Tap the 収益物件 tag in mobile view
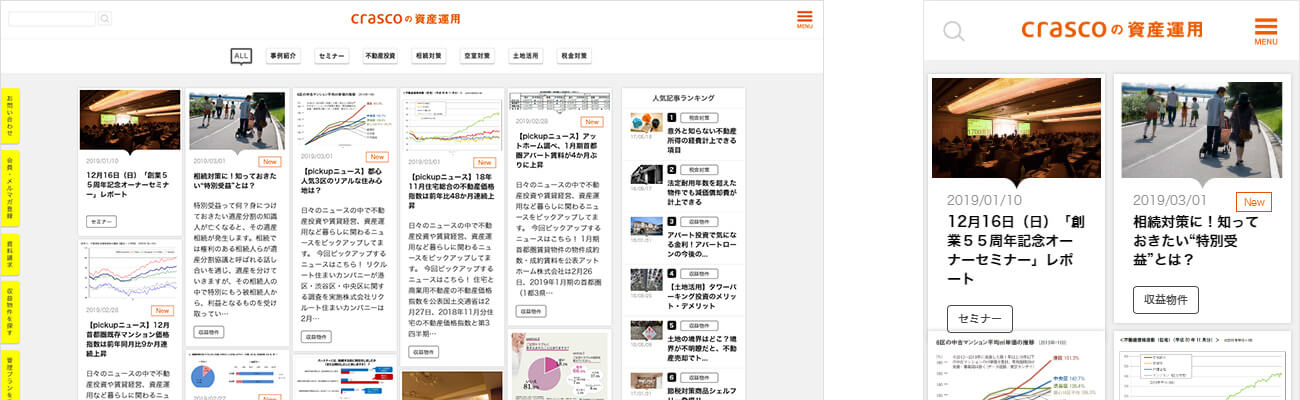 click(1165, 300)
